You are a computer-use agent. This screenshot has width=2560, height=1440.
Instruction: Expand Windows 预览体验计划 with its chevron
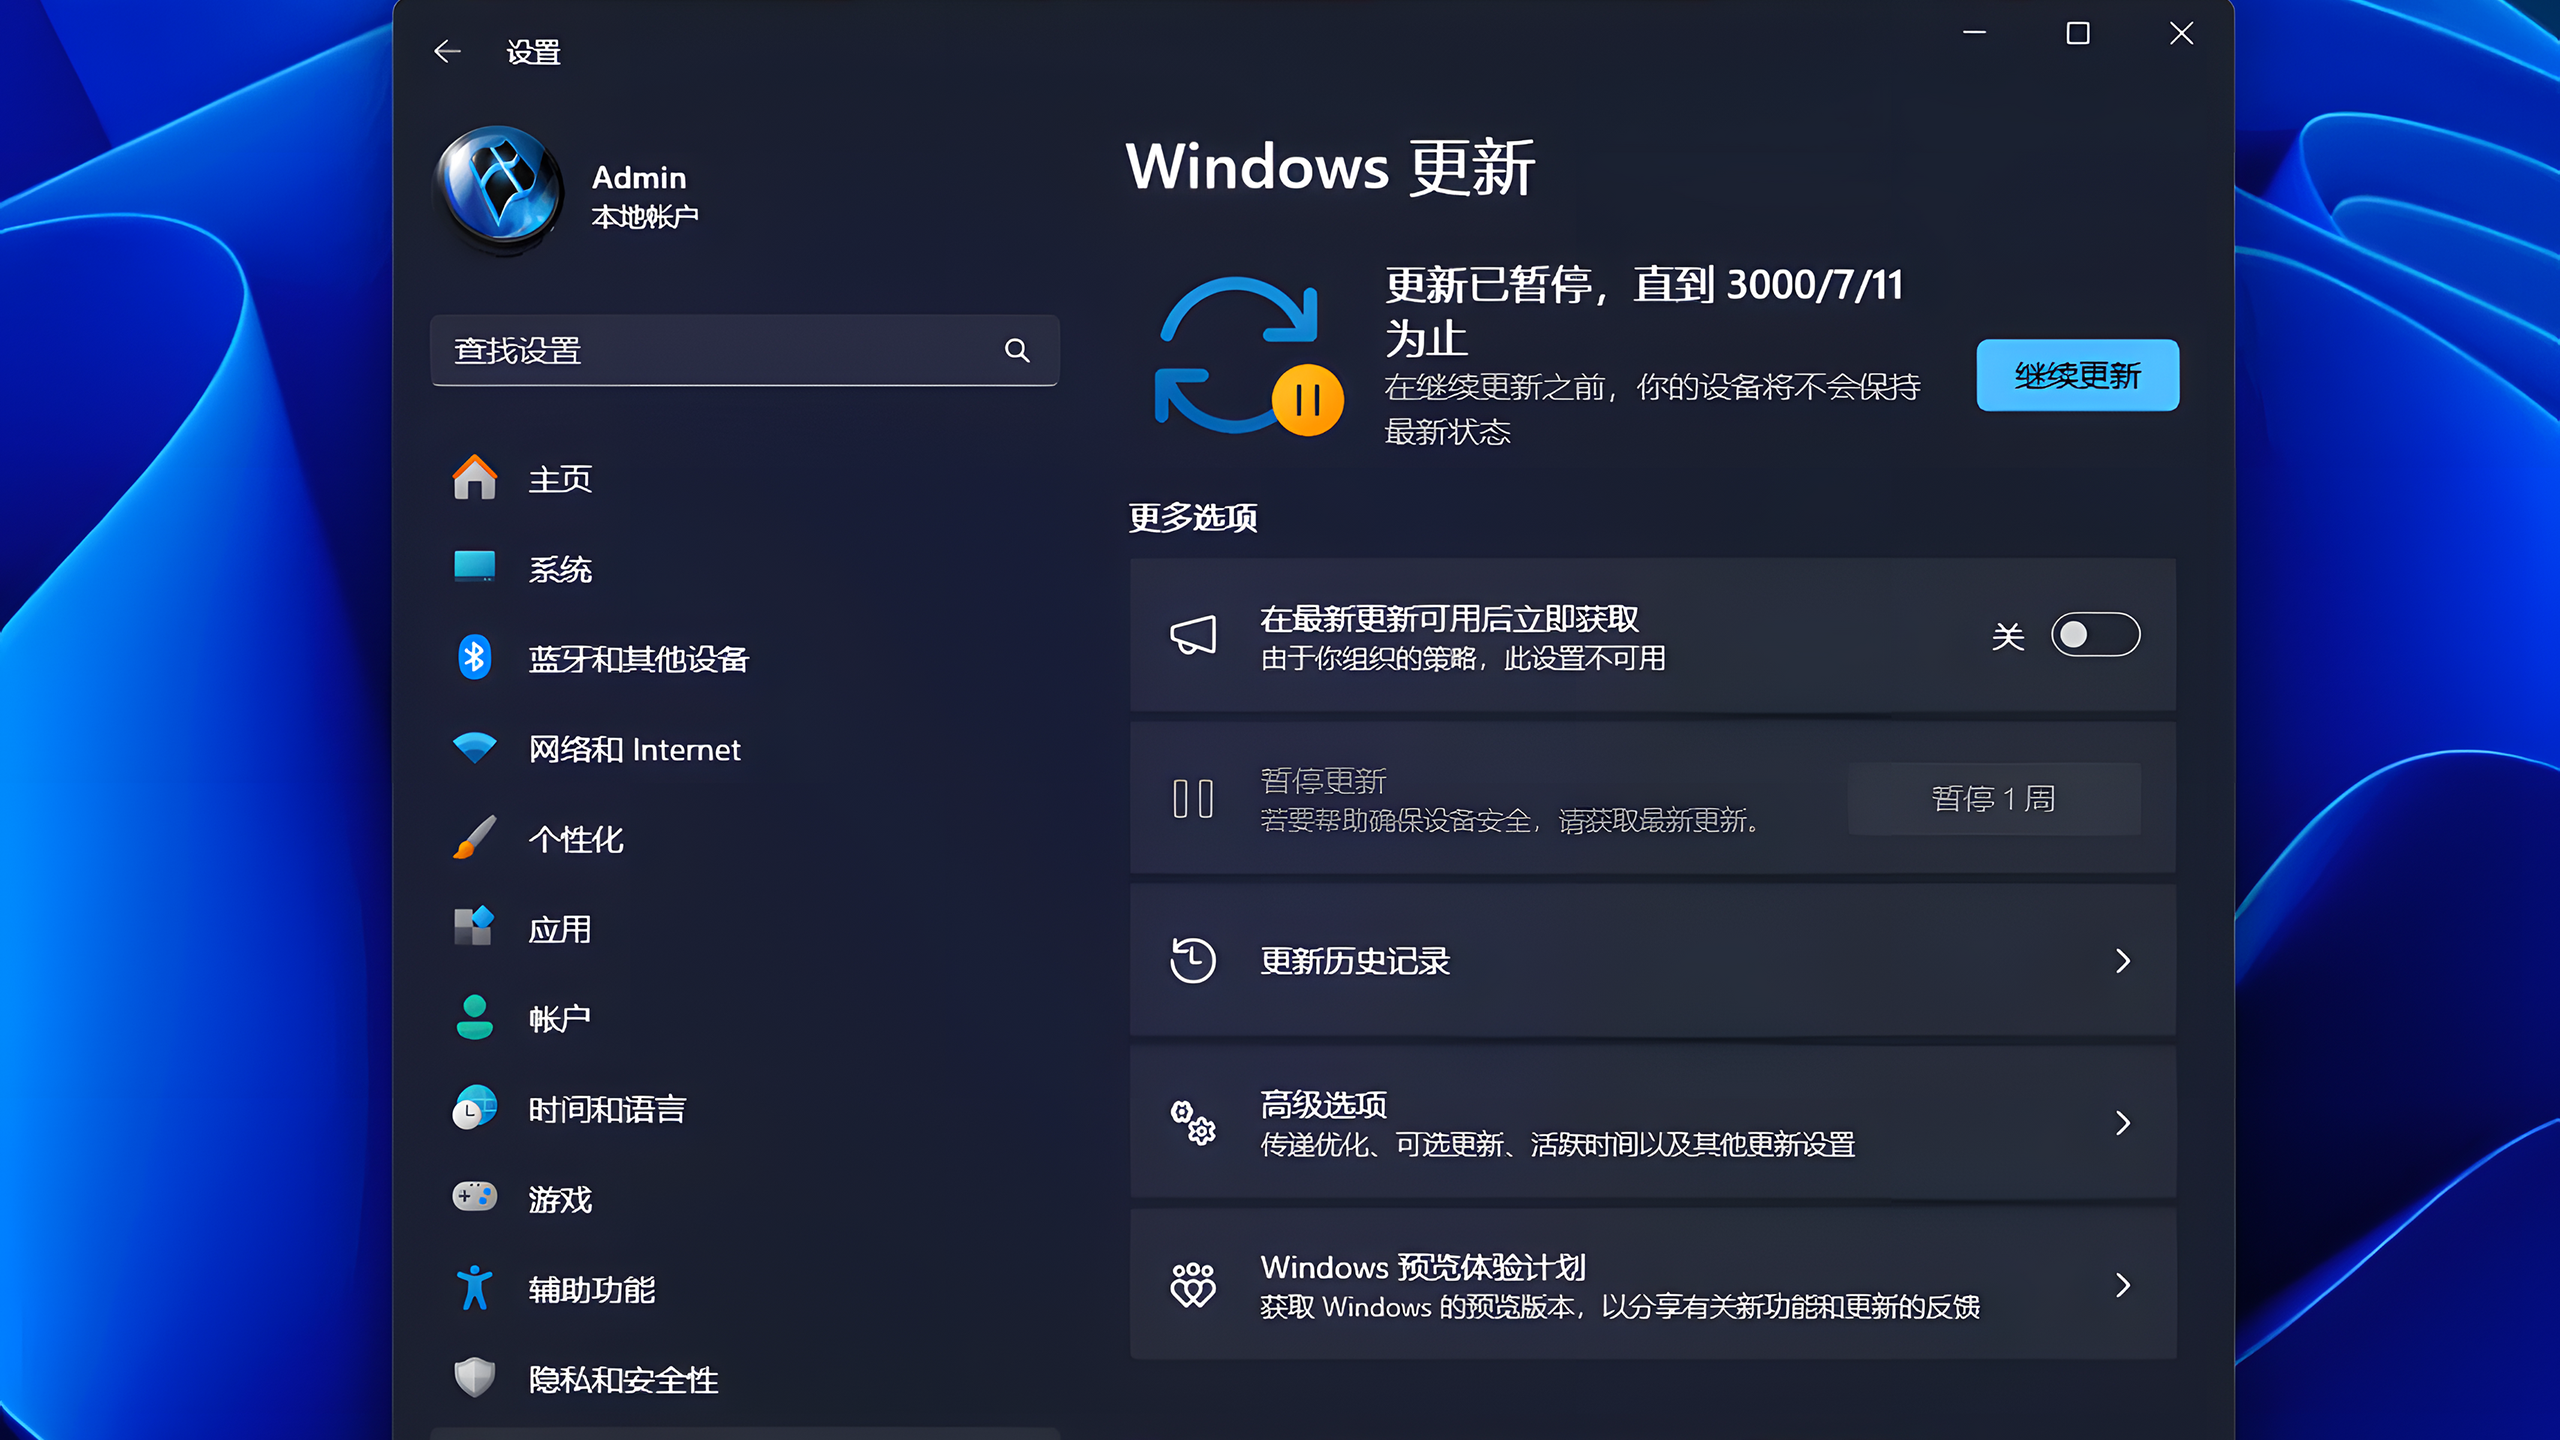(x=2123, y=1284)
